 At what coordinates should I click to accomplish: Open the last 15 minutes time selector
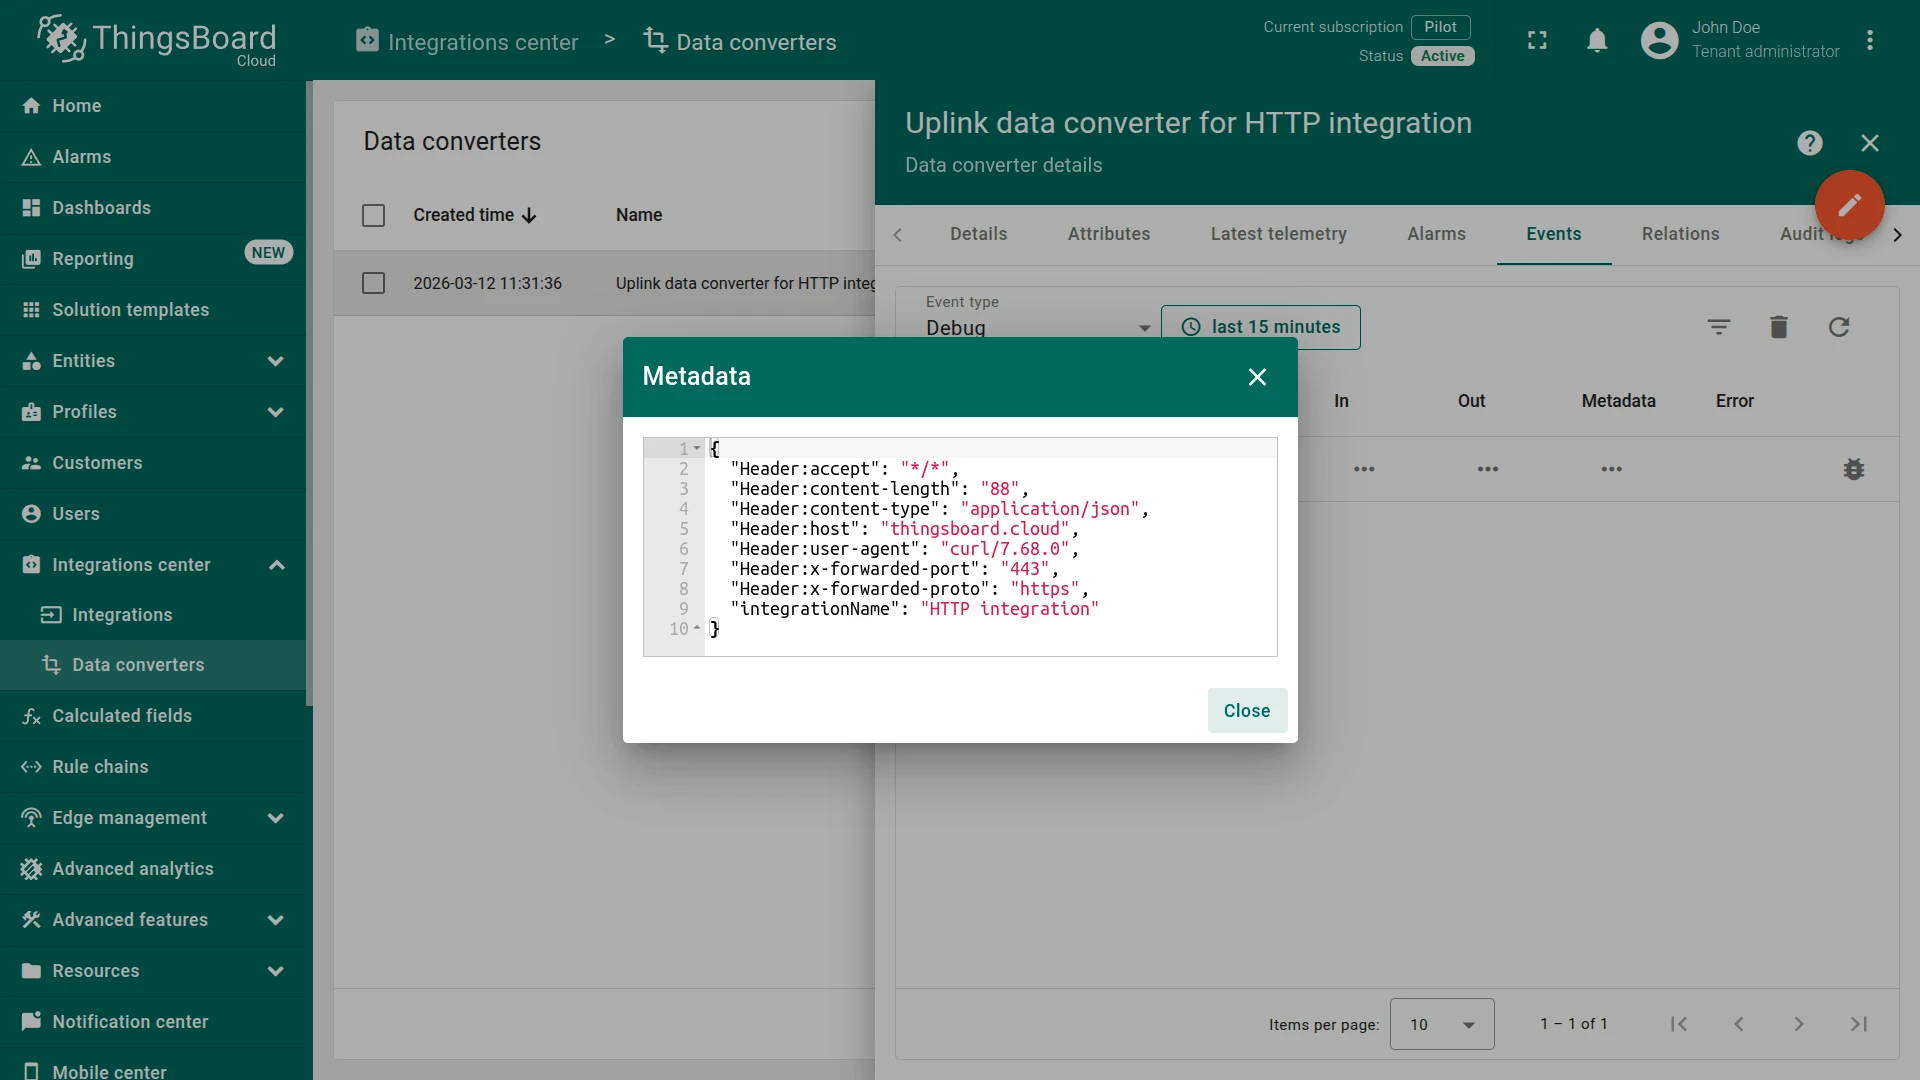click(x=1260, y=327)
